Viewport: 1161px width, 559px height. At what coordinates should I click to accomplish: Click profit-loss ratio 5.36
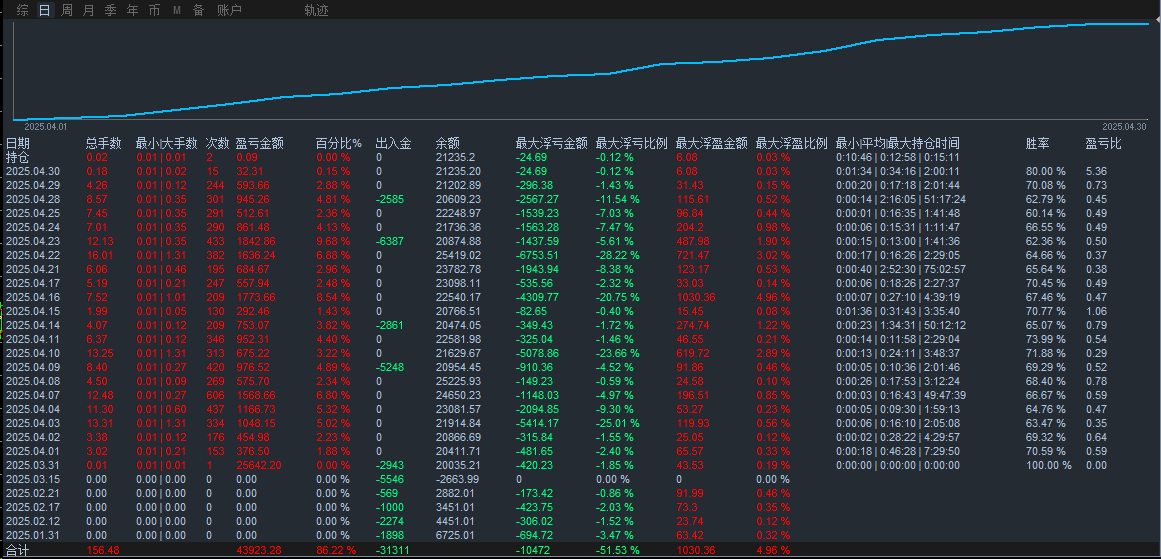click(1096, 171)
